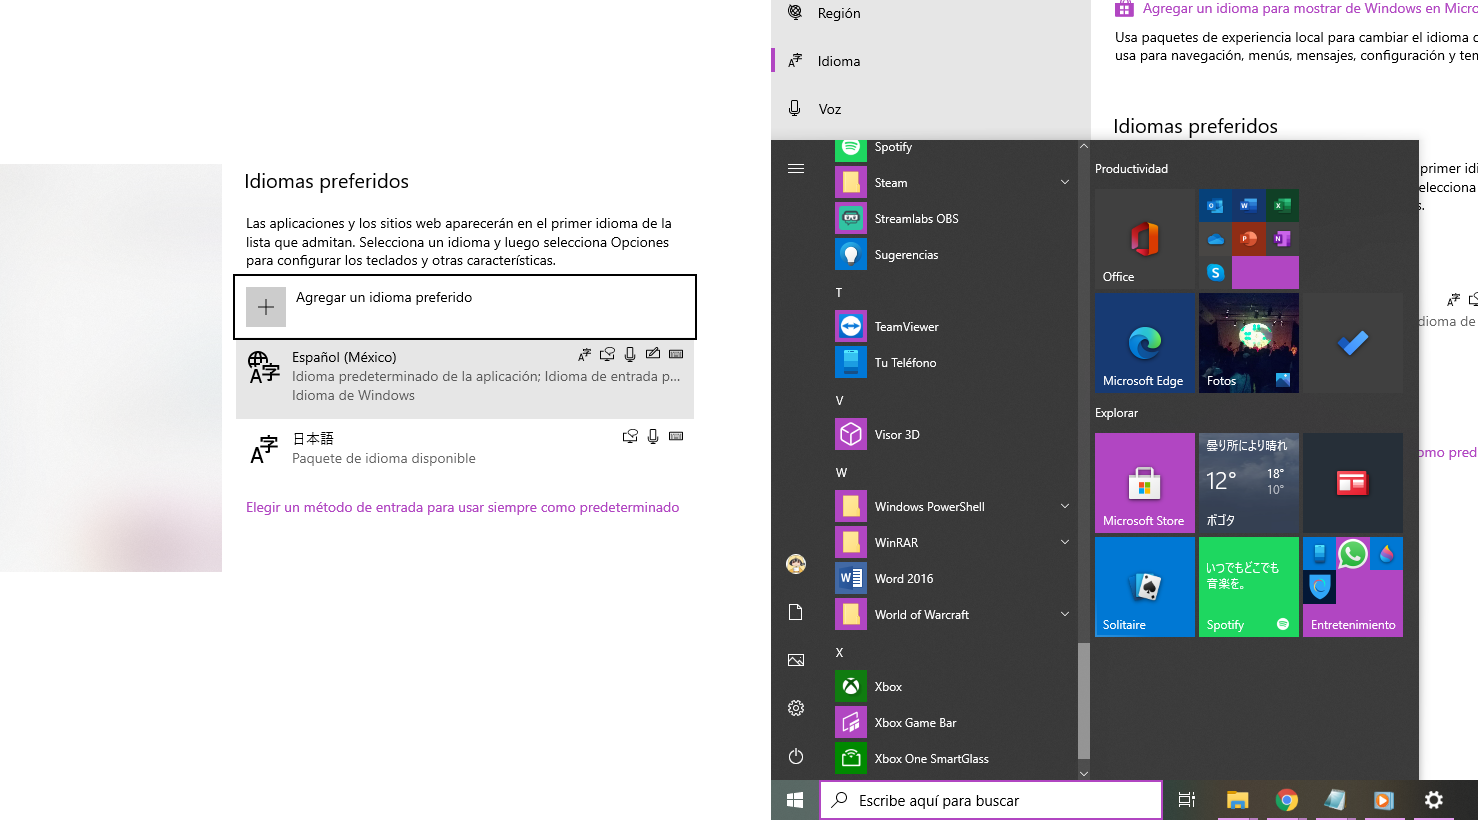Screen dimensions: 1478x820
Task: Launch Xbox One SmartGlass
Action: 954,759
